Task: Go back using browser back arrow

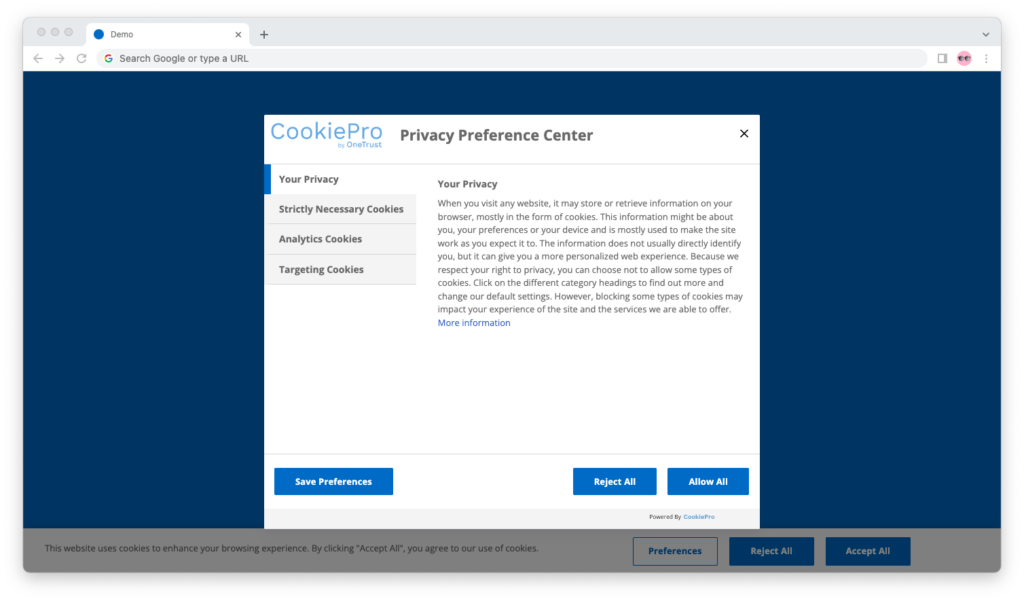Action: [38, 58]
